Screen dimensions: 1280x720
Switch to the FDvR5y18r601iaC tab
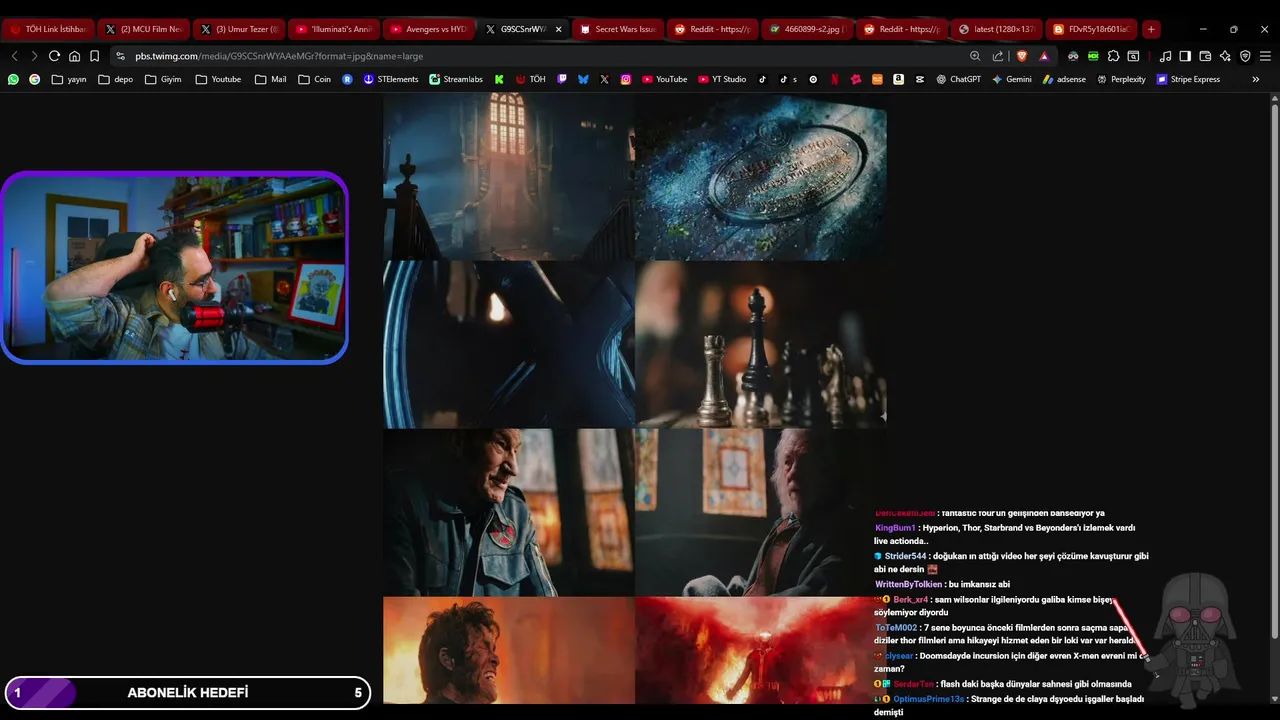click(x=1091, y=29)
